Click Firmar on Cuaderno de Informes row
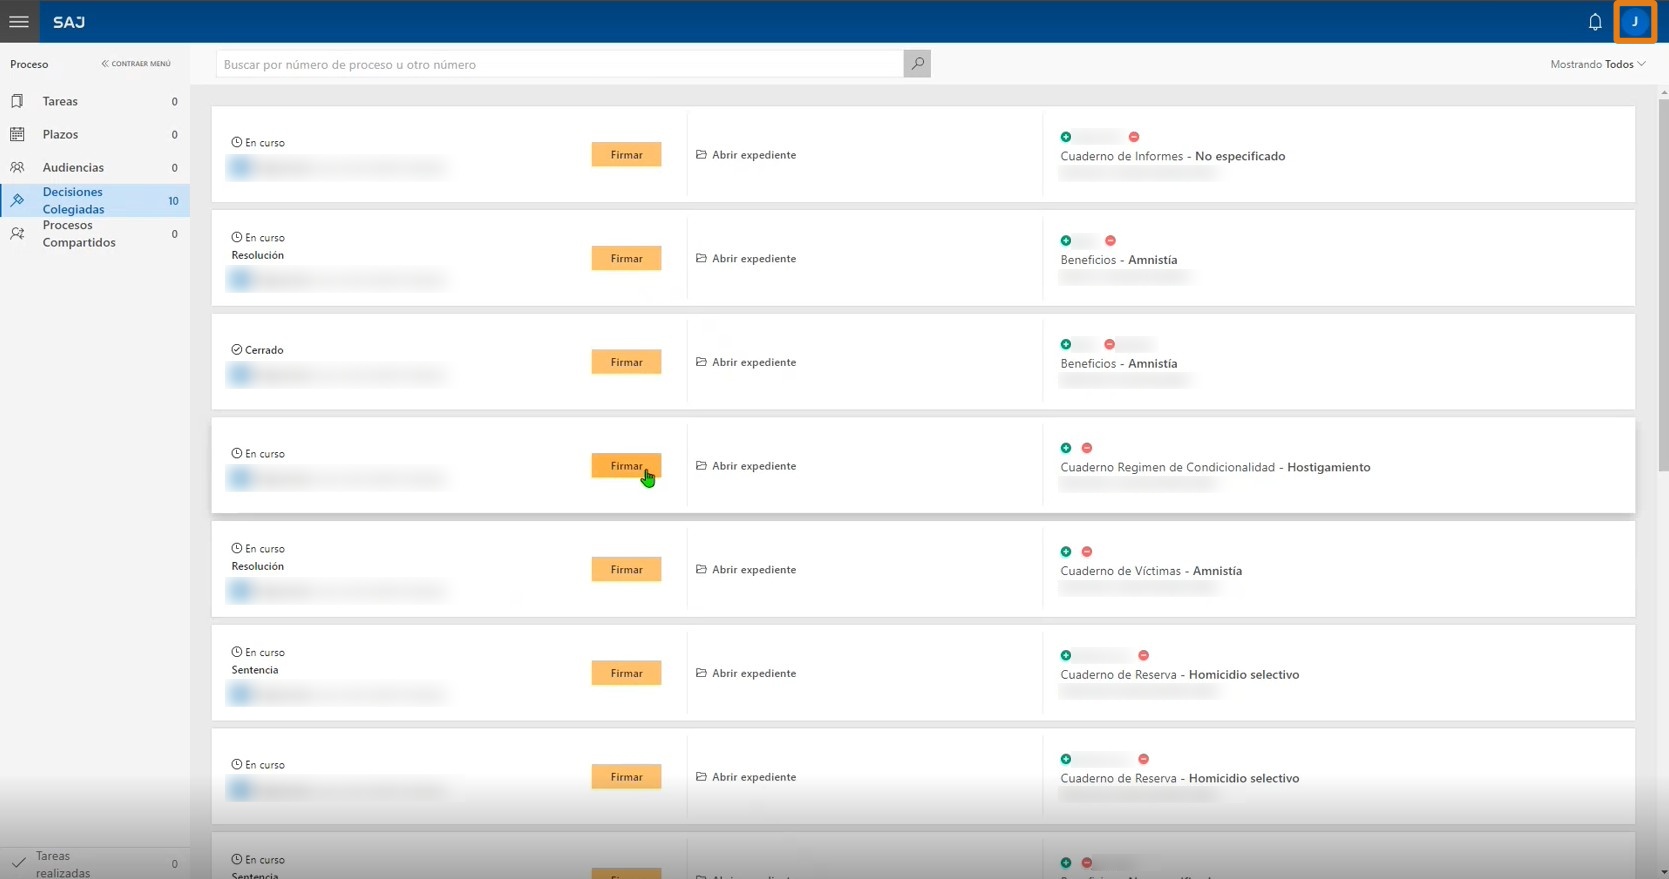Image resolution: width=1669 pixels, height=879 pixels. (626, 155)
